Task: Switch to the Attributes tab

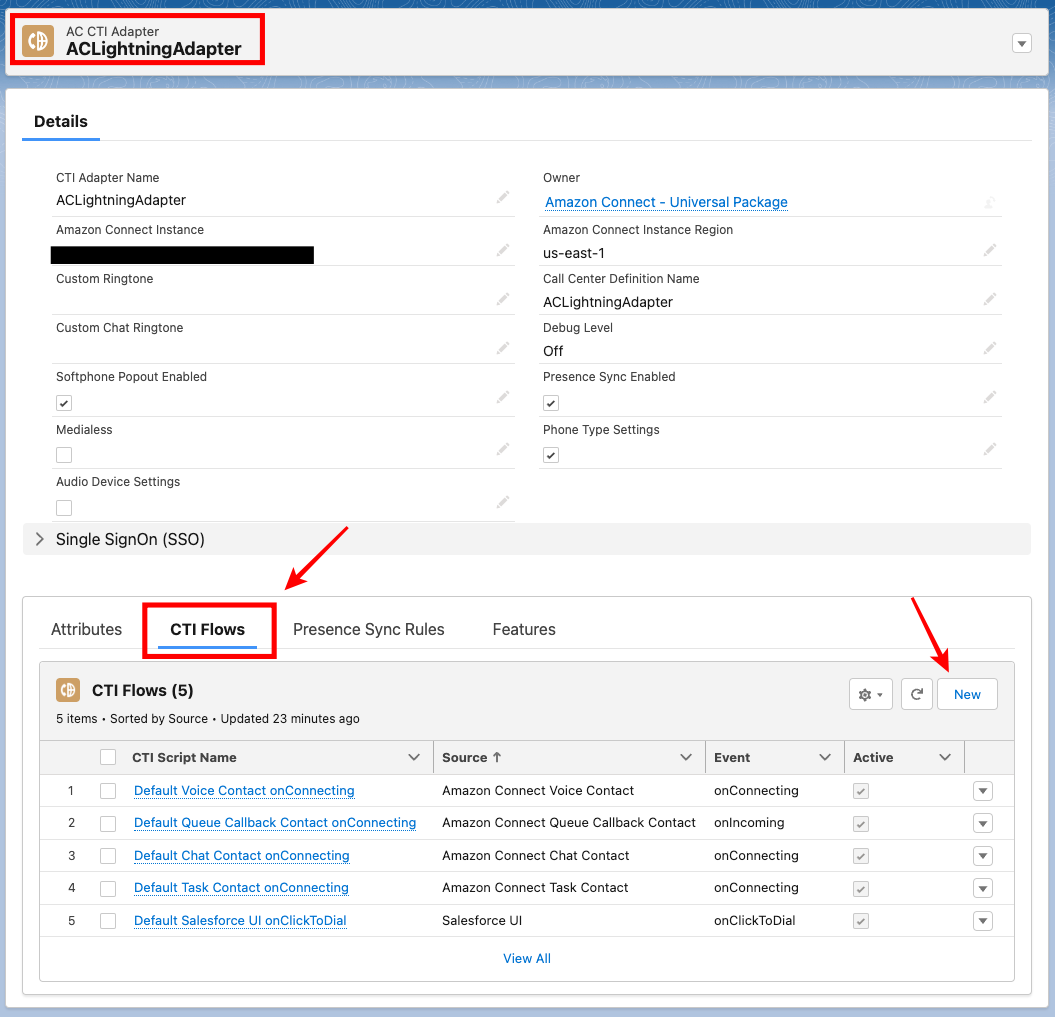Action: 86,630
